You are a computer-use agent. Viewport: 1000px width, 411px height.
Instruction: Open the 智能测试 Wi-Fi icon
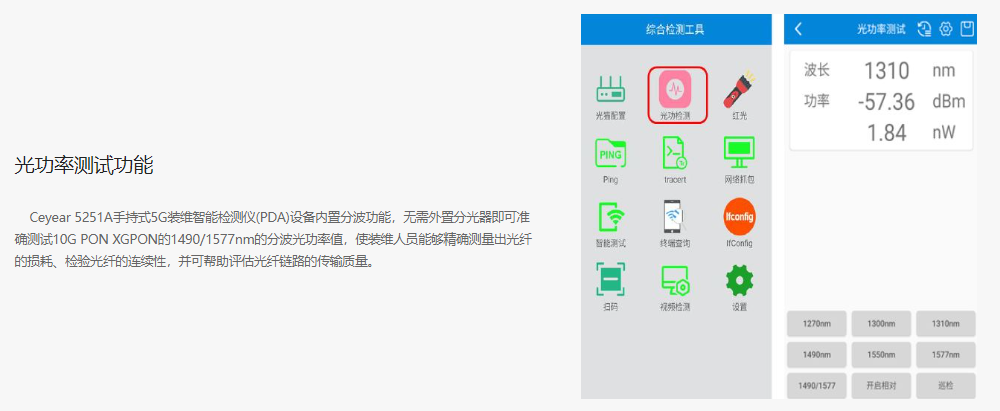[611, 217]
